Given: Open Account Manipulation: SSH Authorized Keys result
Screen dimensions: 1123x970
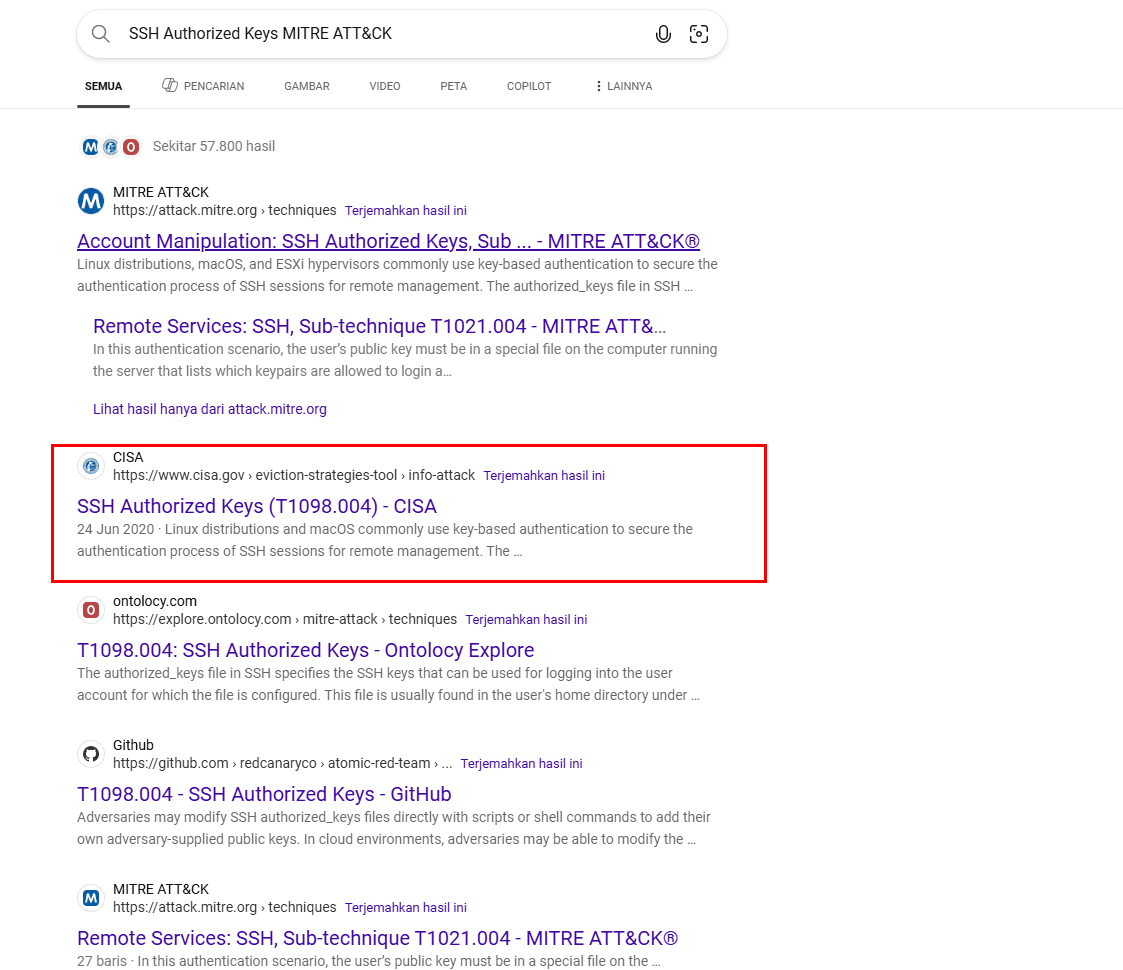Looking at the screenshot, I should (x=388, y=241).
